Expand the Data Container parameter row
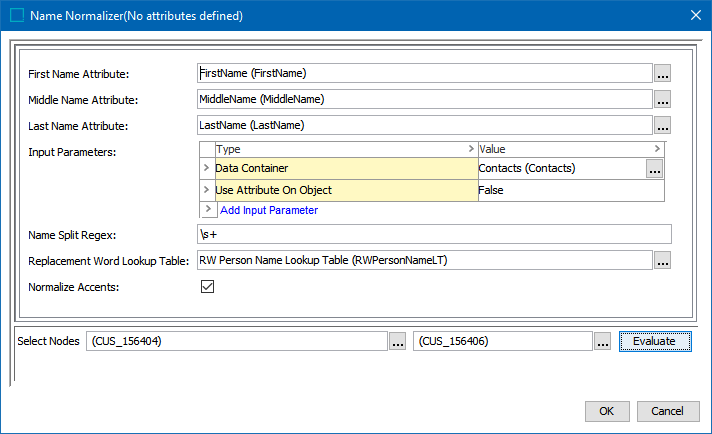Screen dimensions: 712x434 pos(208,169)
